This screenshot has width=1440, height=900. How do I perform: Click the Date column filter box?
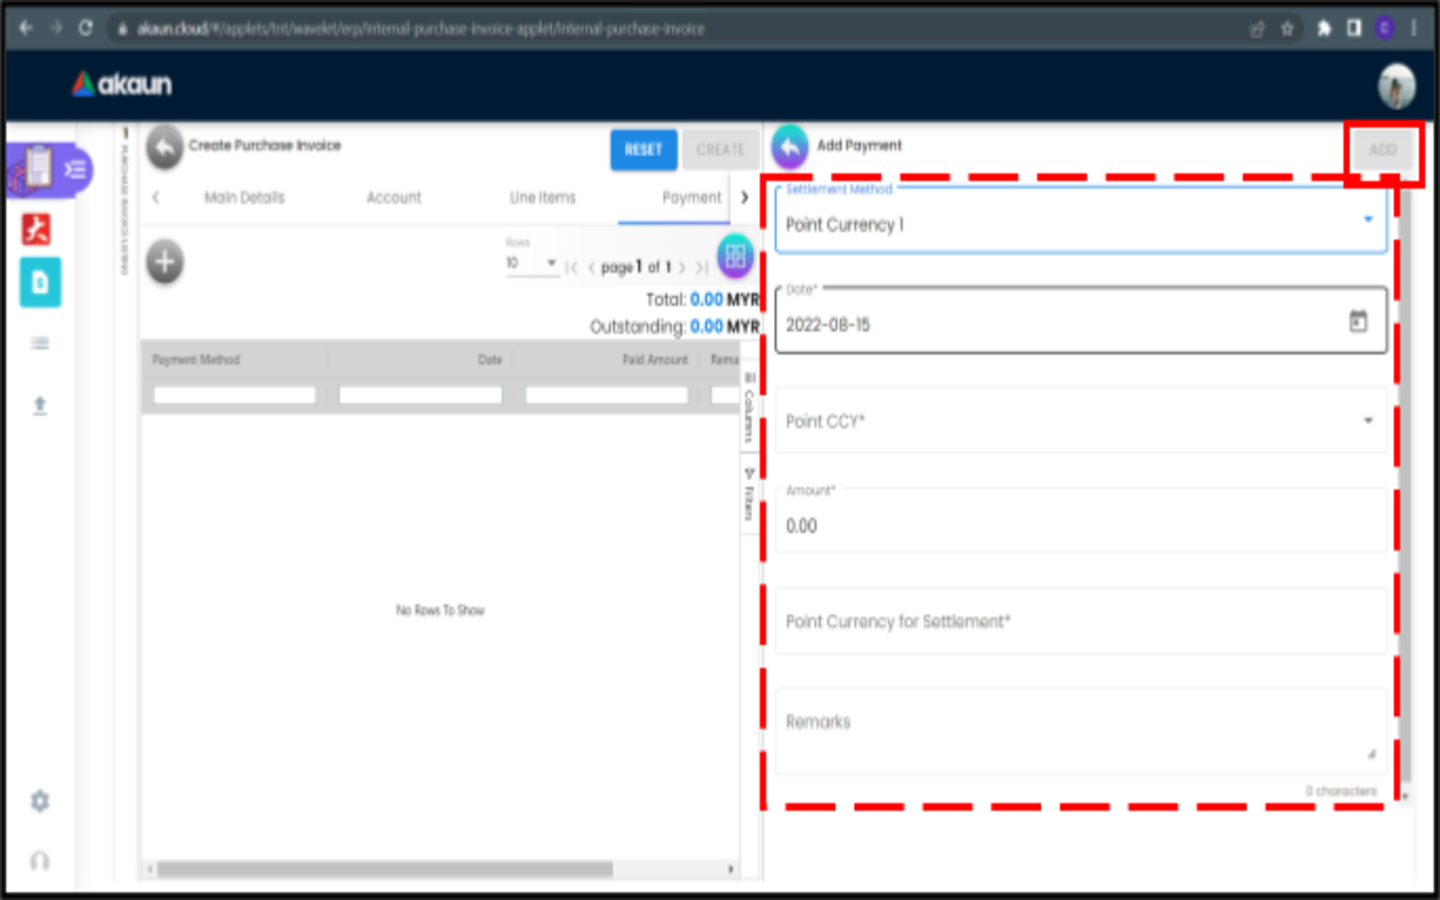(421, 395)
